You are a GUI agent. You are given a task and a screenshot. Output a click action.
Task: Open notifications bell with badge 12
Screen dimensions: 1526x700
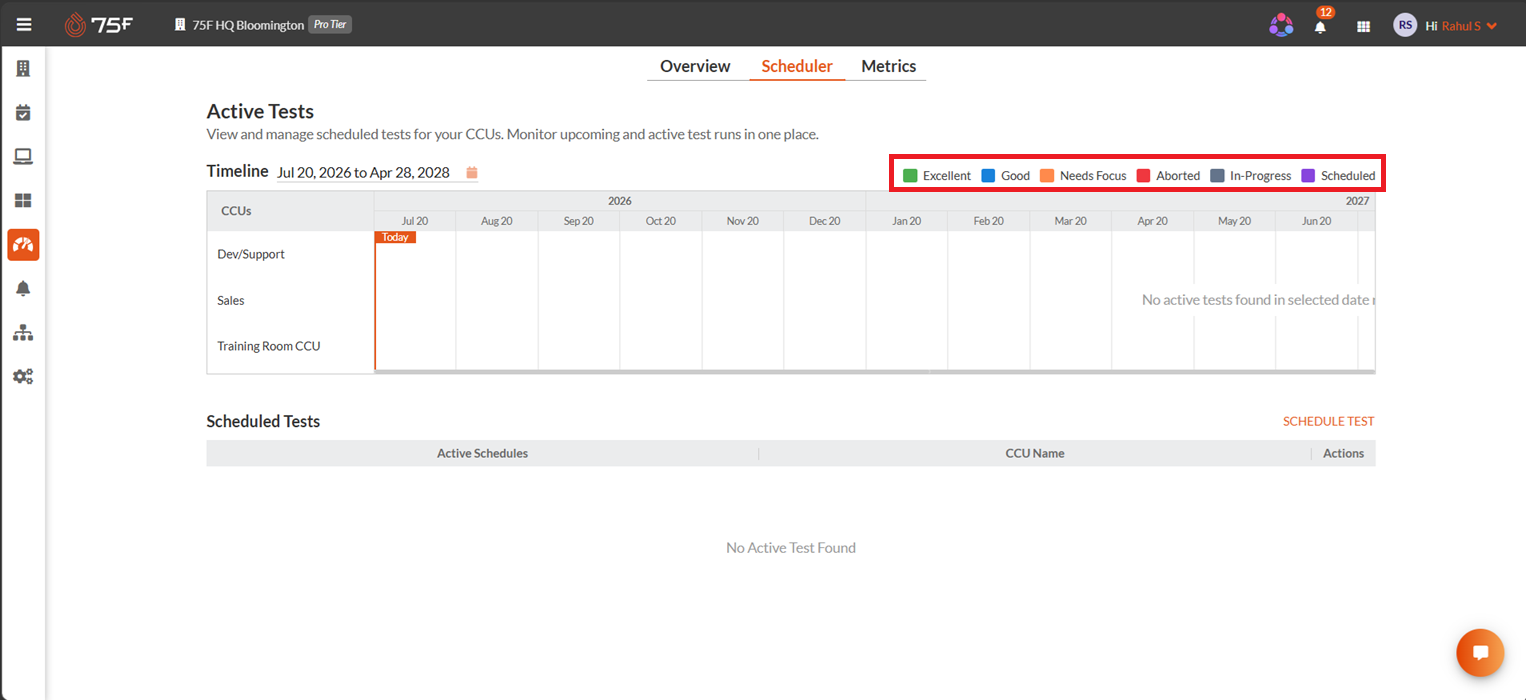[1321, 25]
